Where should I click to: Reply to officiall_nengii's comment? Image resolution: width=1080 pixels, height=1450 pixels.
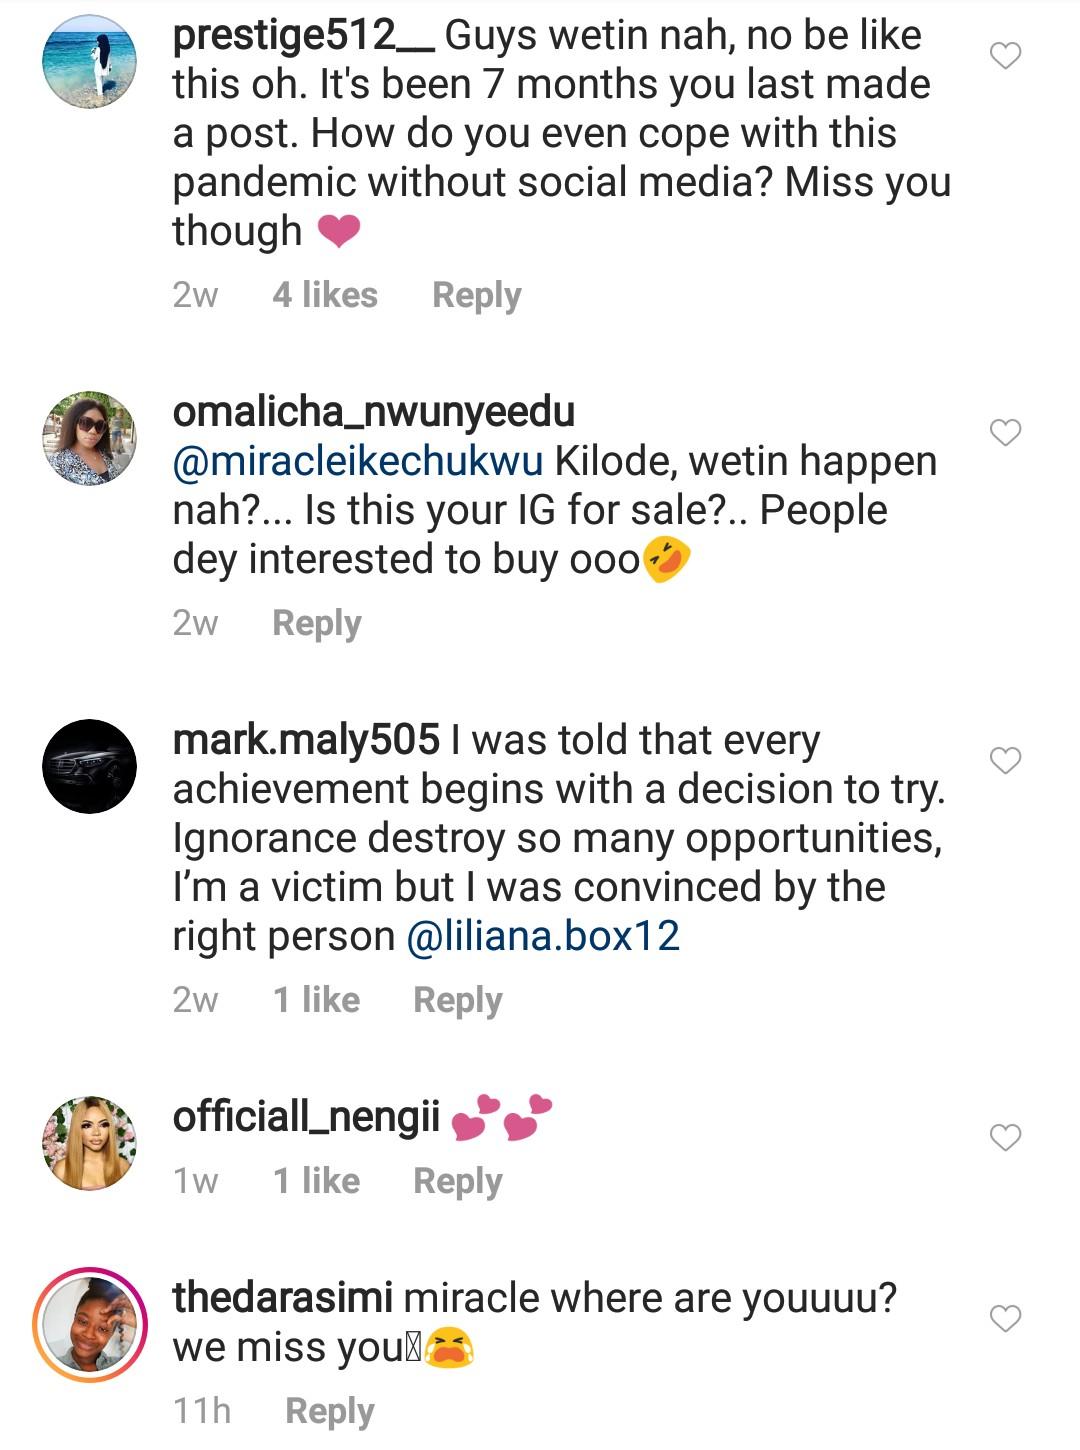[457, 1181]
